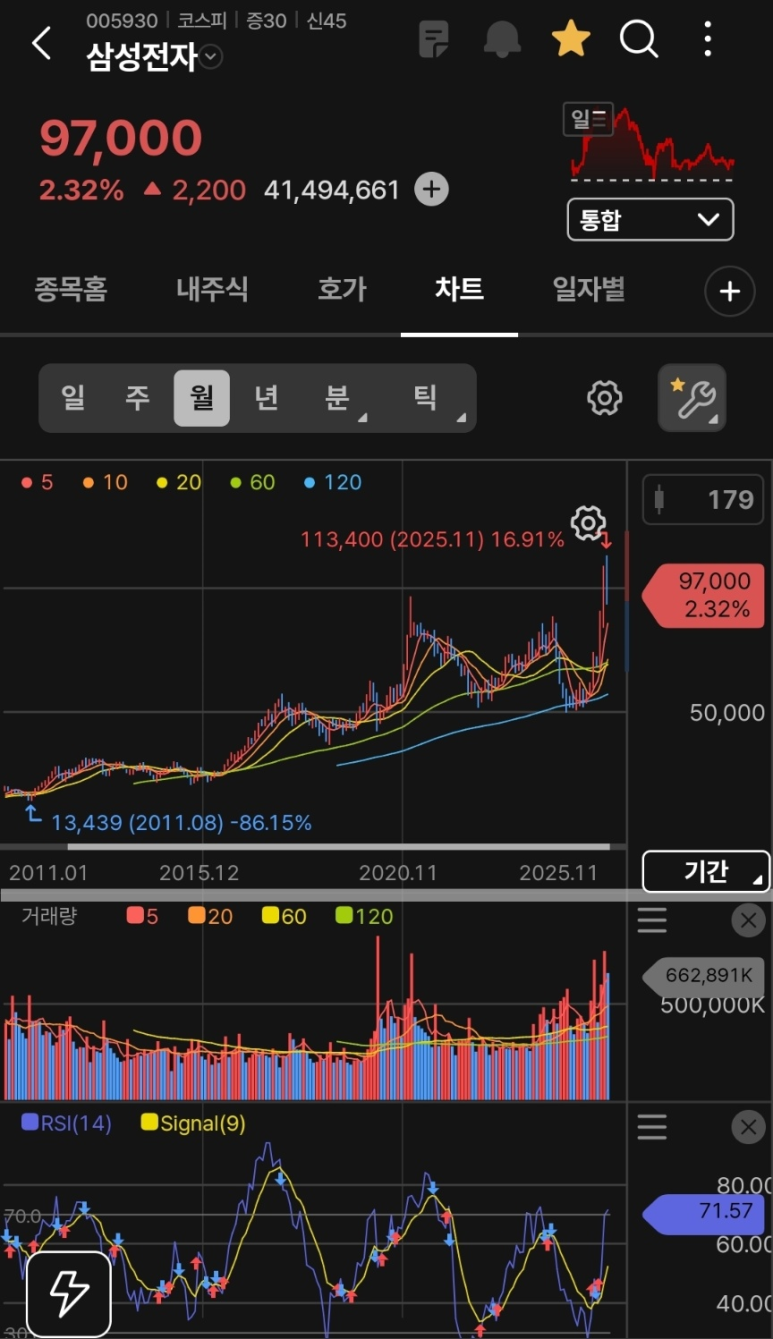Tap the plus icon beside trade volume
The image size is (773, 1339).
tap(431, 189)
